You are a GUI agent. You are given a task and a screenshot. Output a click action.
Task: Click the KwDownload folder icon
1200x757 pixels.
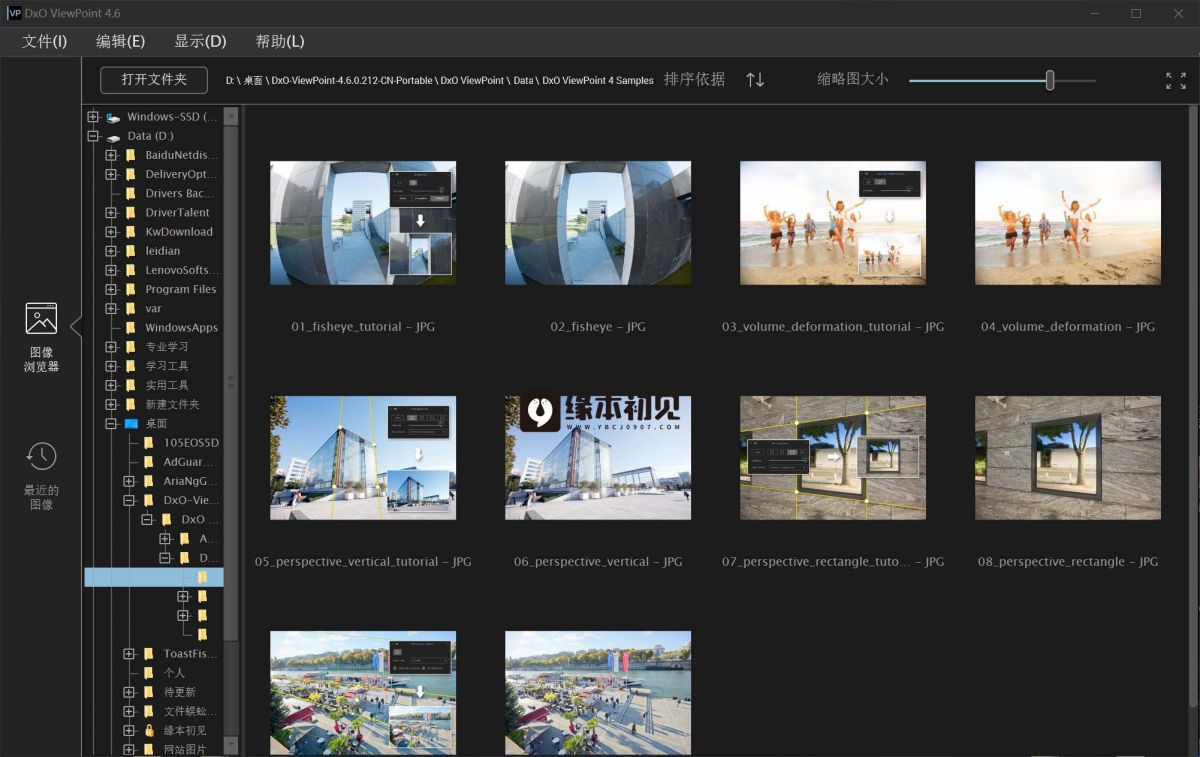[131, 231]
